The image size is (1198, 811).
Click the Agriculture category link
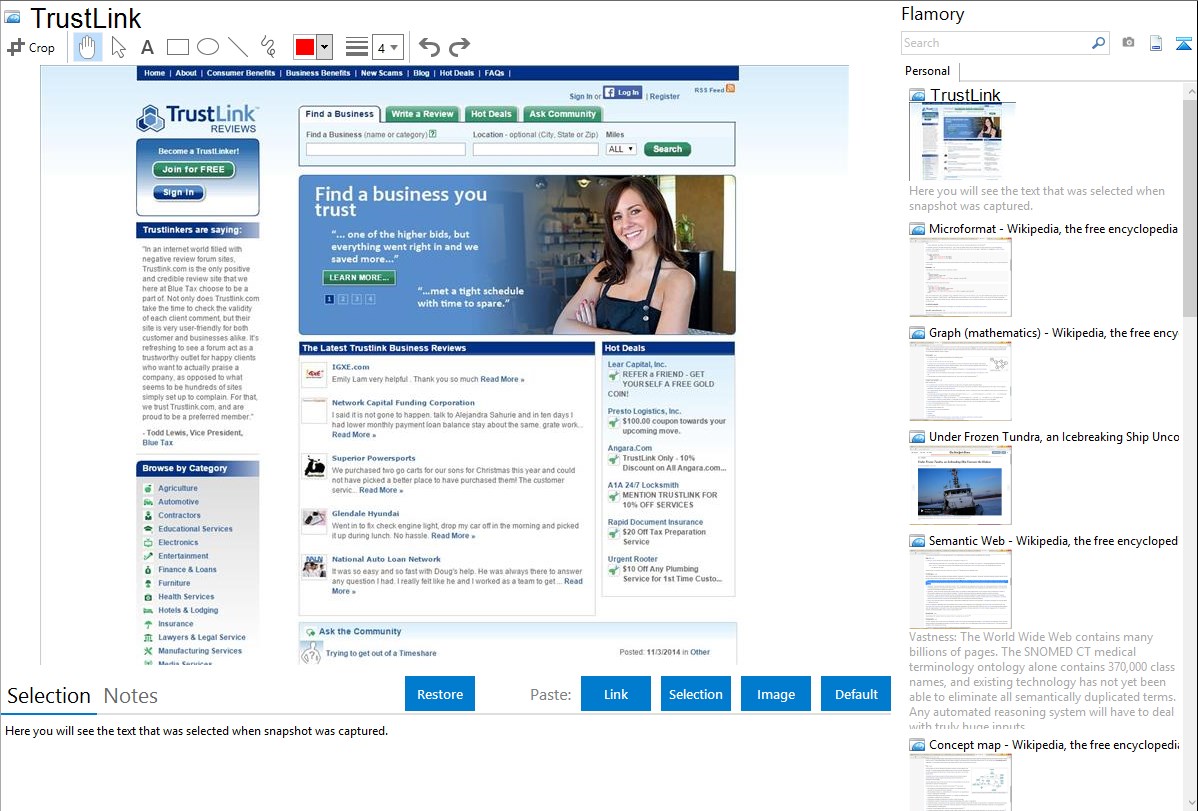pyautogui.click(x=177, y=488)
